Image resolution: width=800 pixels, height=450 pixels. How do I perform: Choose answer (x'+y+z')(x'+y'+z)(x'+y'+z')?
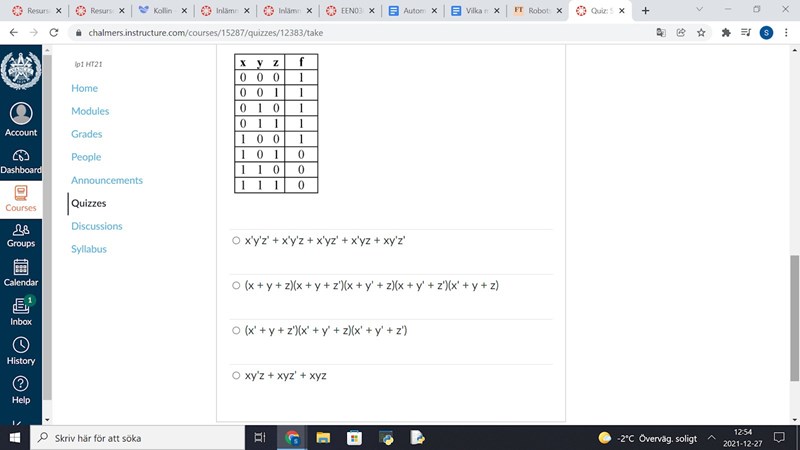[x=236, y=331]
